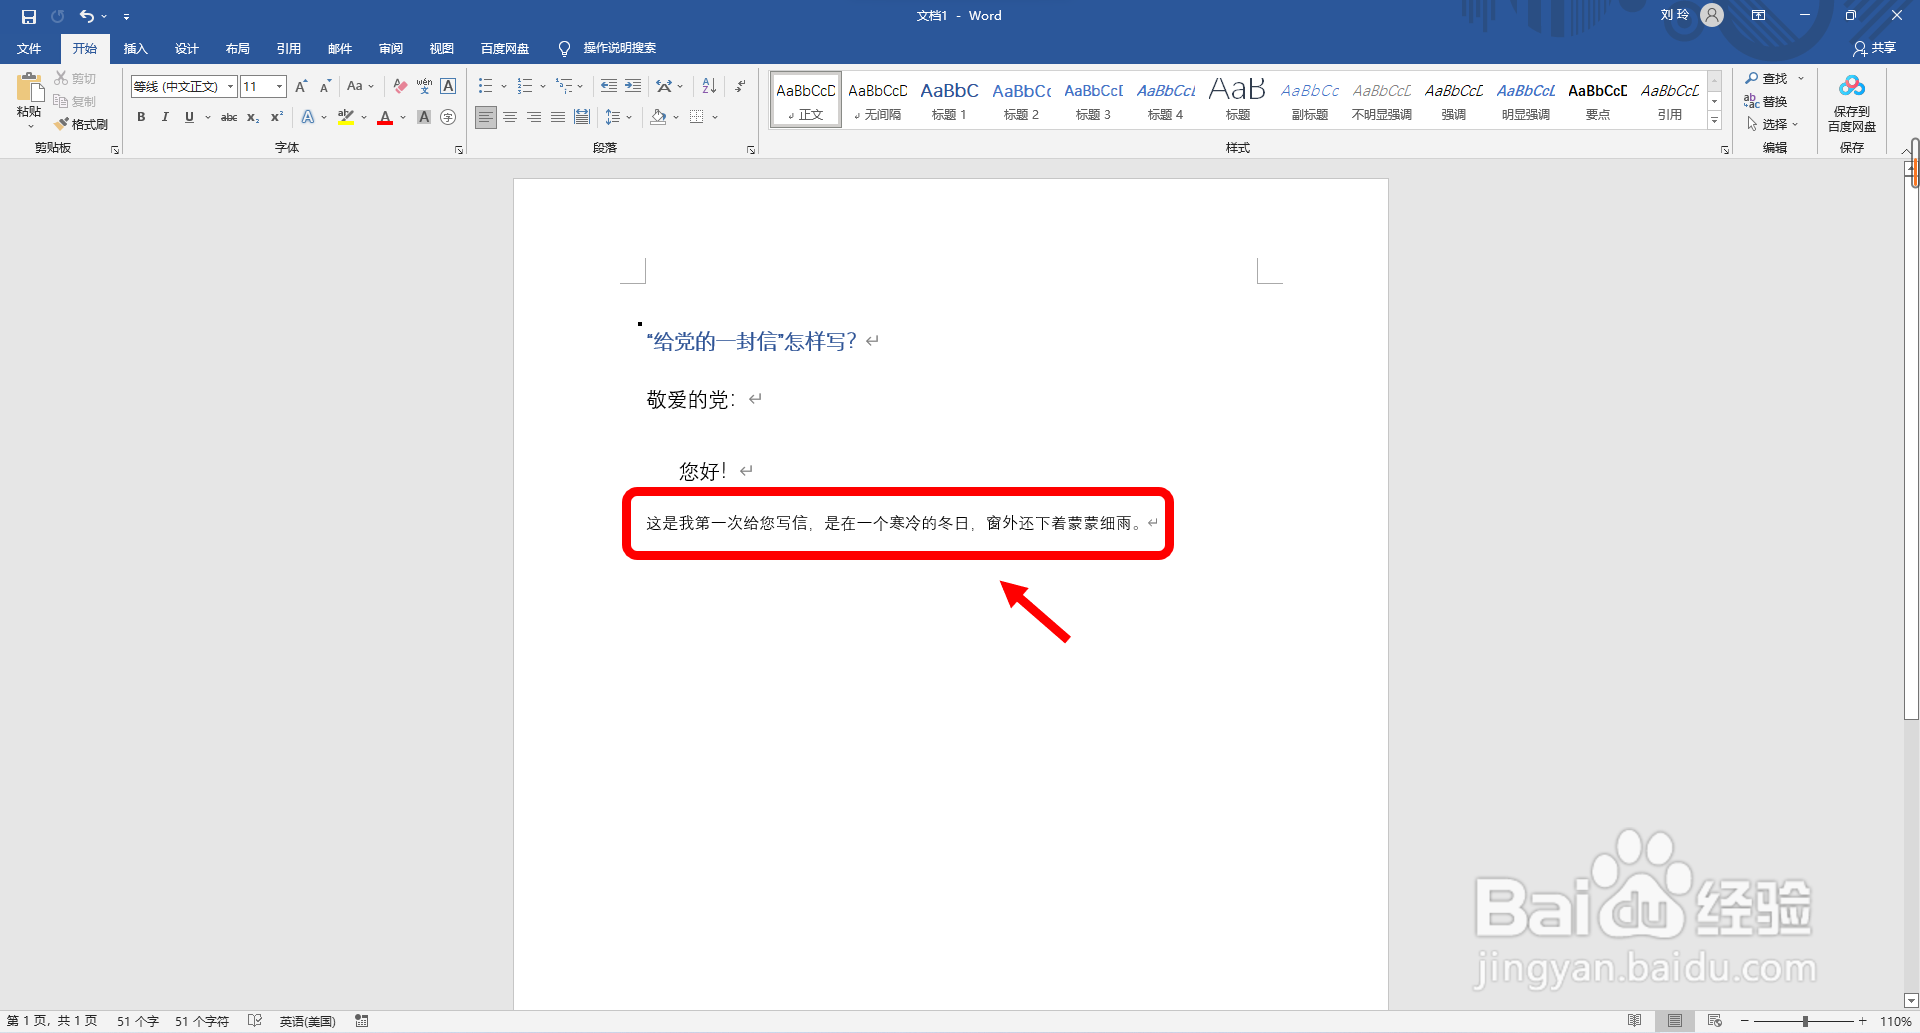Toggle italic formatting

click(x=165, y=117)
